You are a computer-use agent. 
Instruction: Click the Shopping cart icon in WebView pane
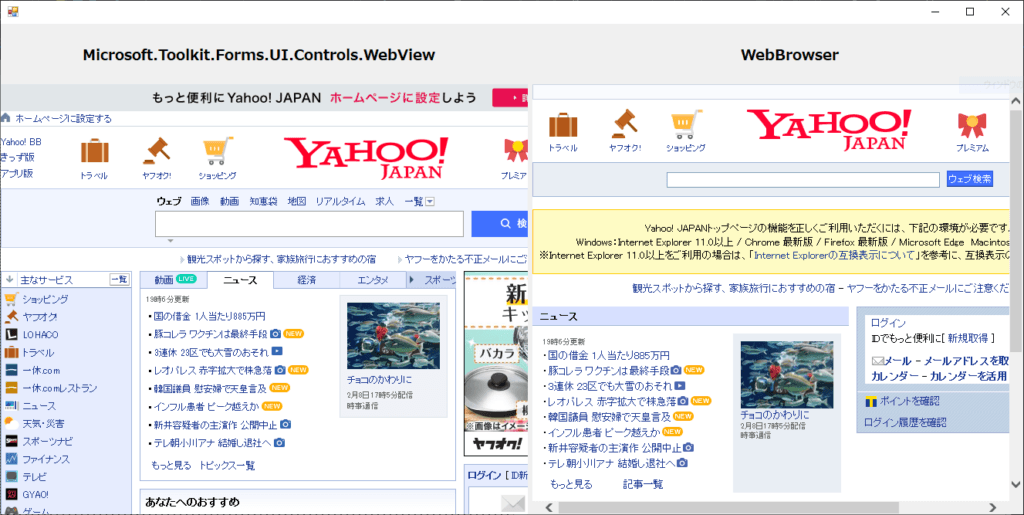(x=218, y=151)
